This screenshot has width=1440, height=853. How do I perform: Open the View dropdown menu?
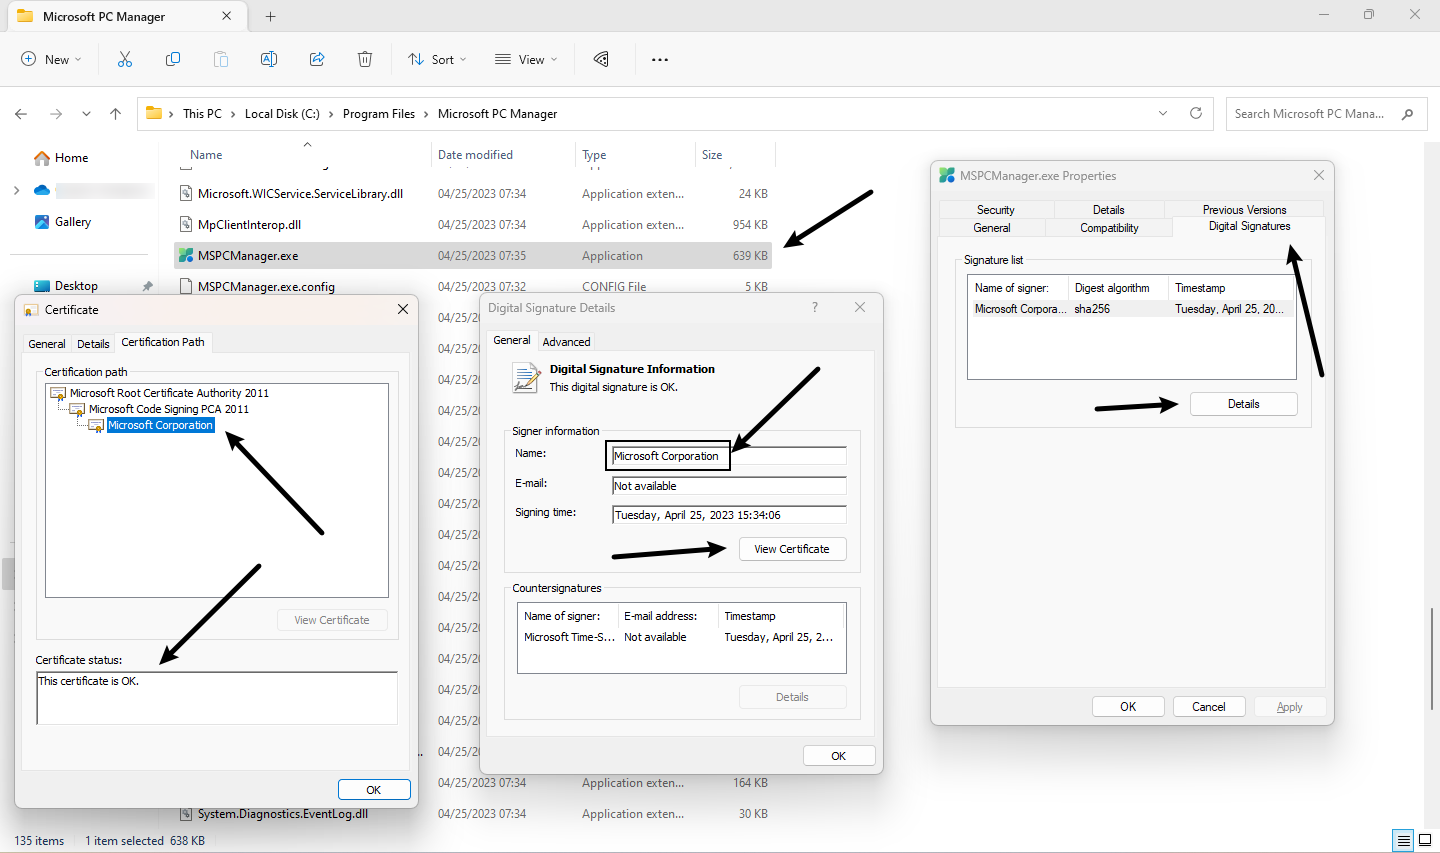[x=526, y=60]
